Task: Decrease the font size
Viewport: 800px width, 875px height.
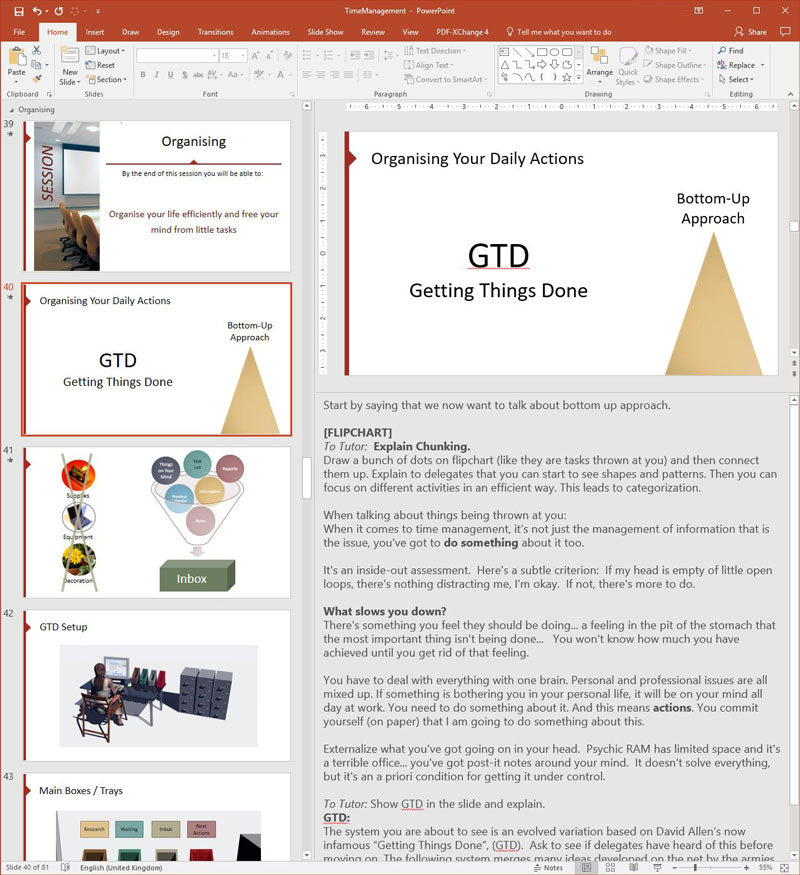Action: tap(269, 56)
